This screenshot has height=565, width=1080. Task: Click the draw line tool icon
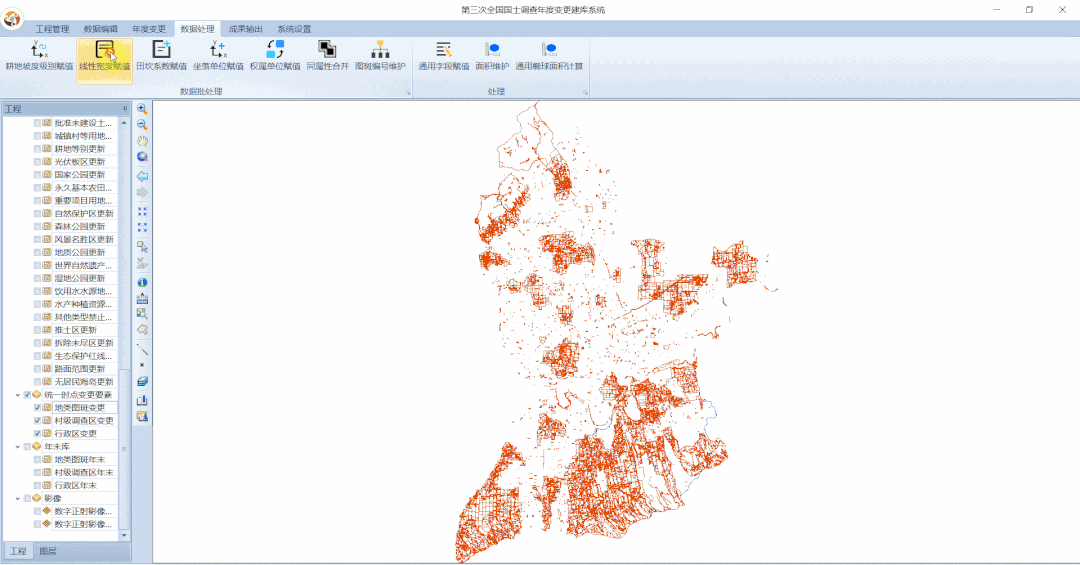pos(142,349)
